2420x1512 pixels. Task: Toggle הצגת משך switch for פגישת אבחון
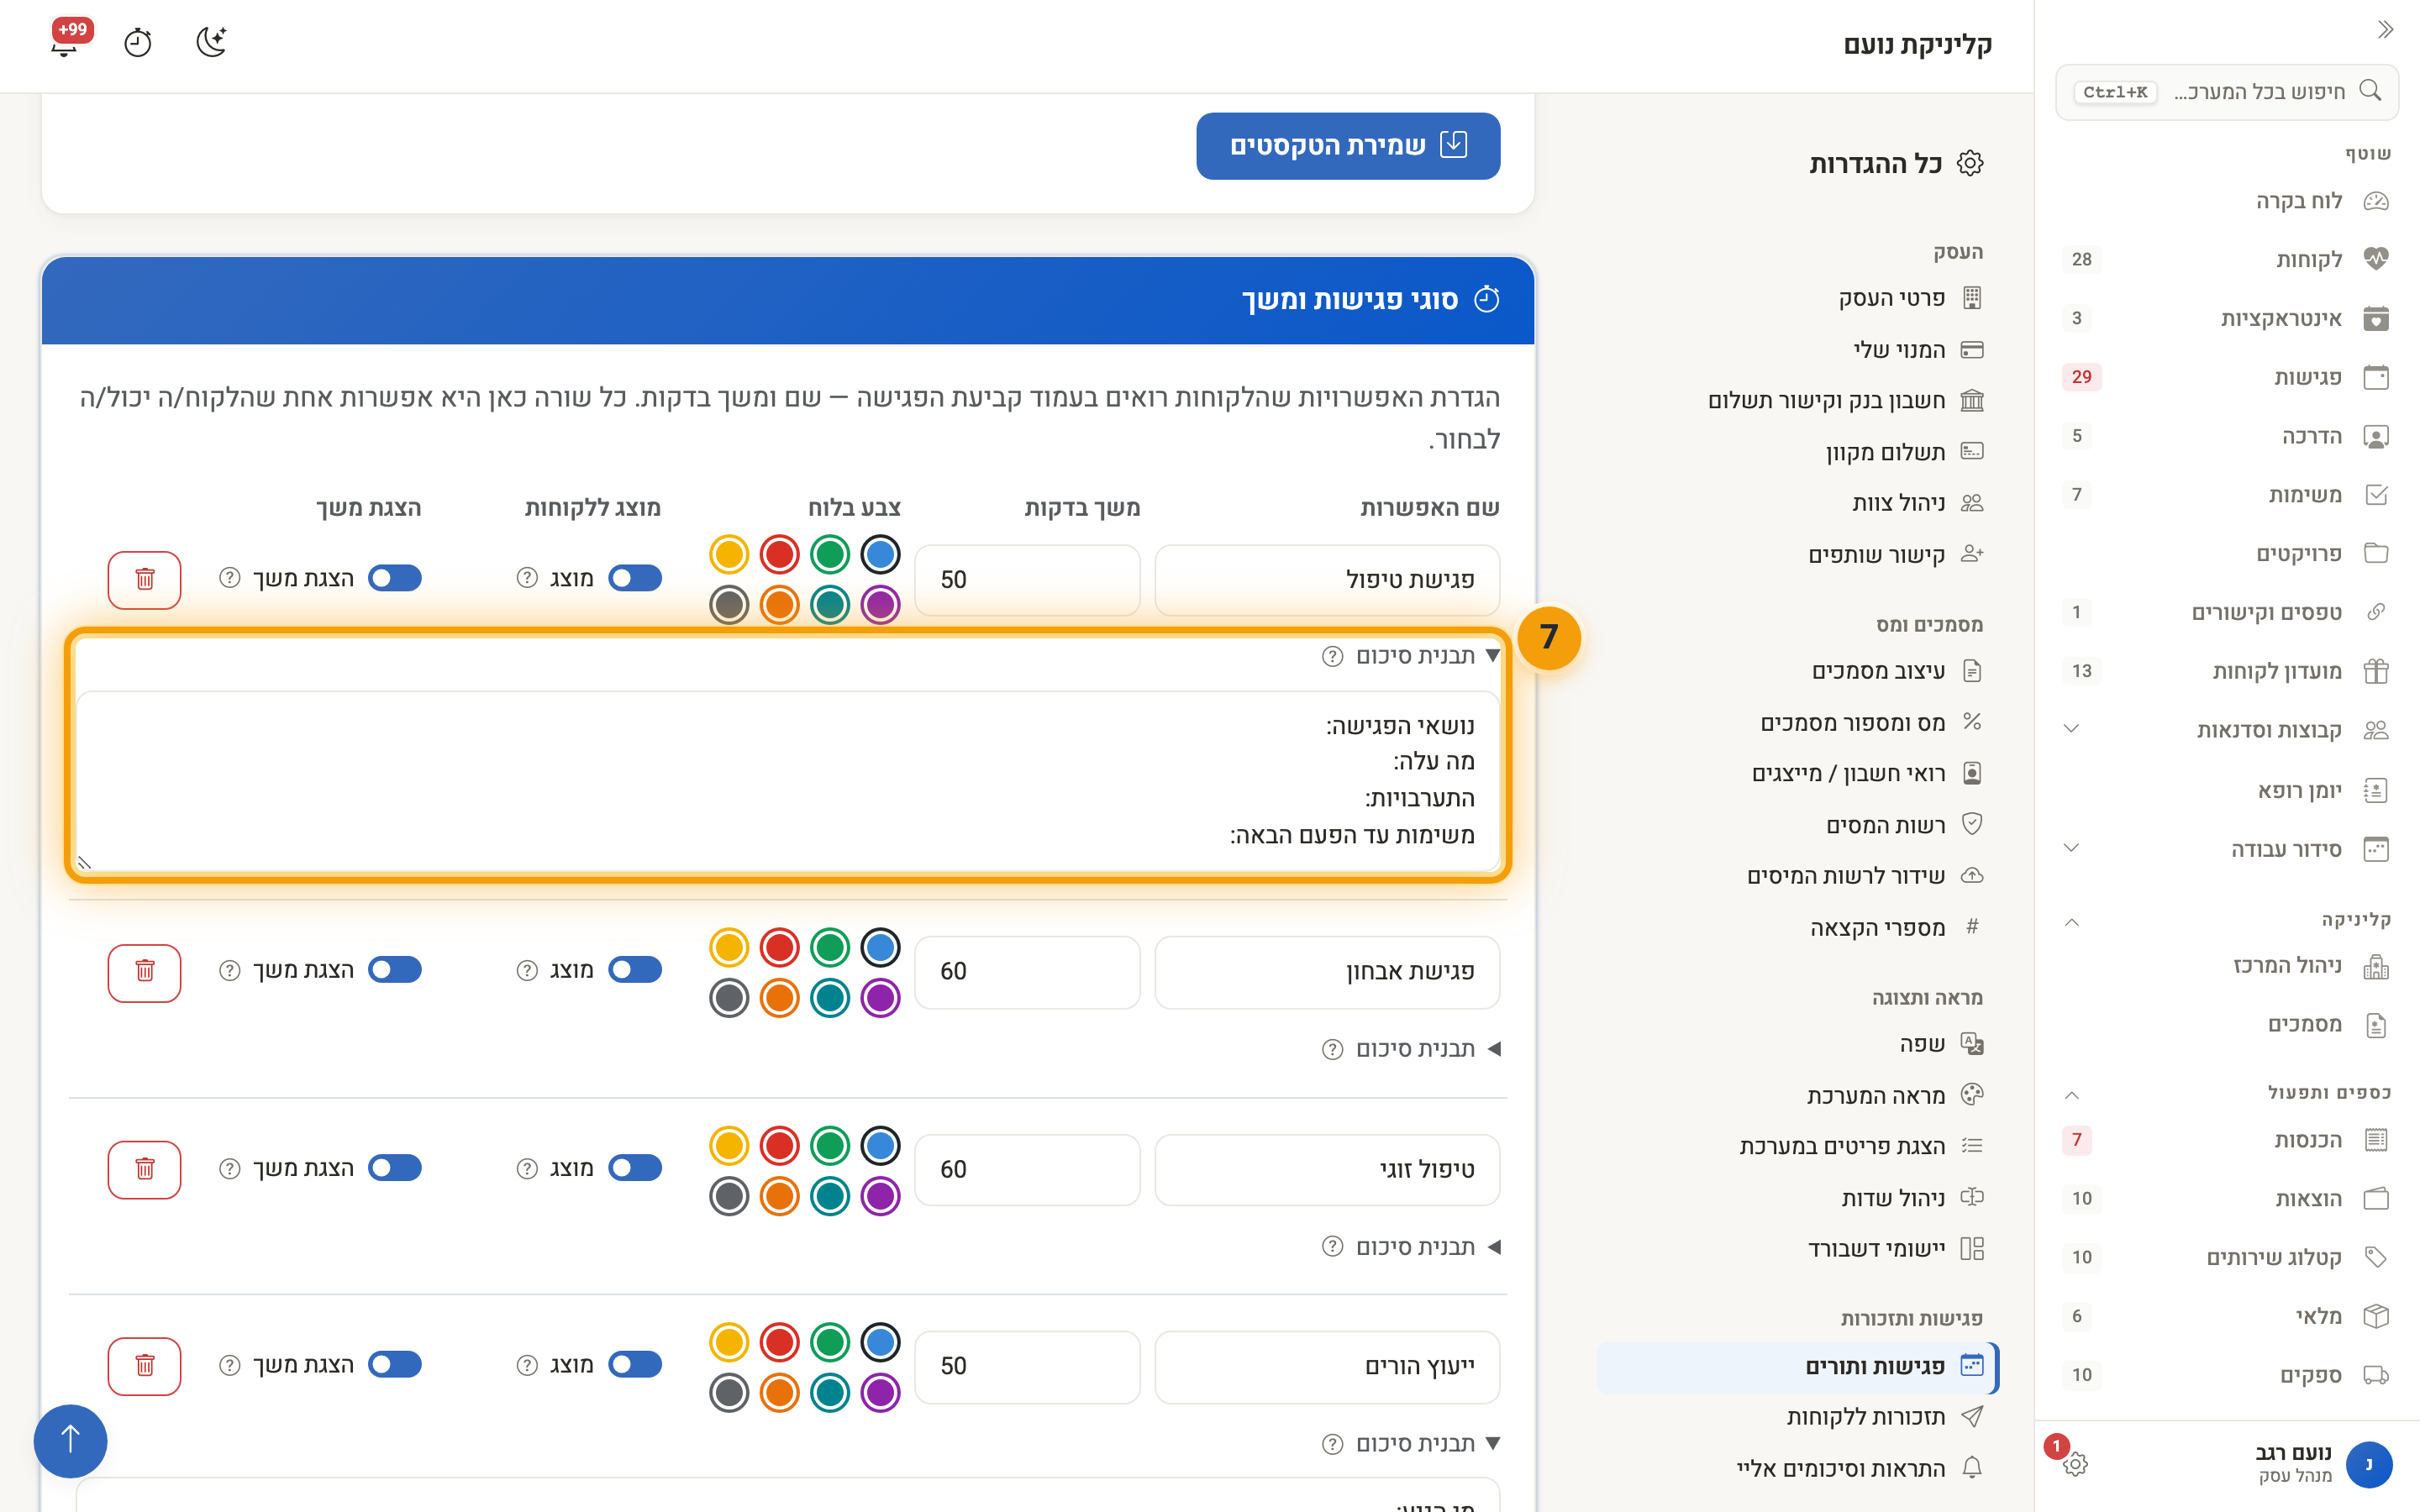pyautogui.click(x=395, y=970)
